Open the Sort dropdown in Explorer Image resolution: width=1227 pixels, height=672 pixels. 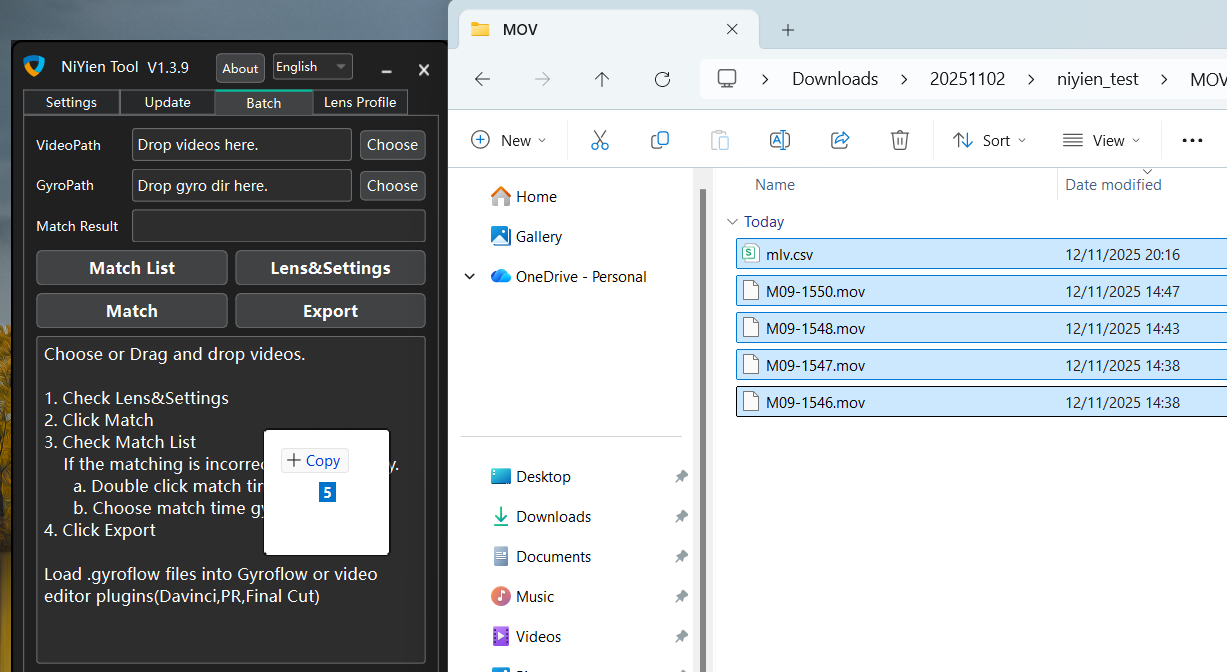click(x=990, y=140)
